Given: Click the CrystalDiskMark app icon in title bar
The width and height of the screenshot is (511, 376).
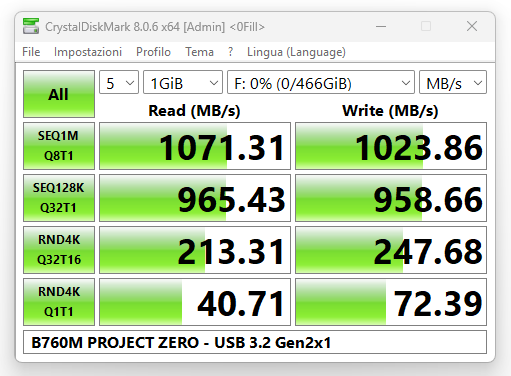Looking at the screenshot, I should point(31,26).
